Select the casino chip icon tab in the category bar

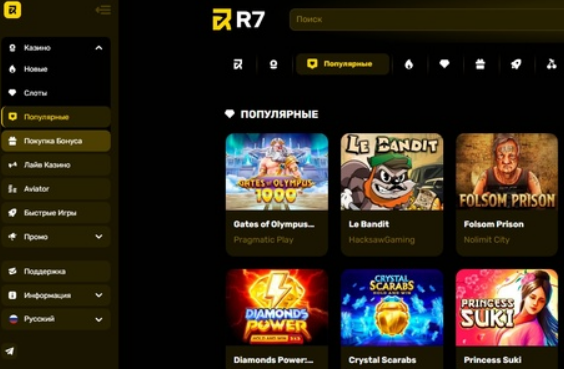pos(273,64)
